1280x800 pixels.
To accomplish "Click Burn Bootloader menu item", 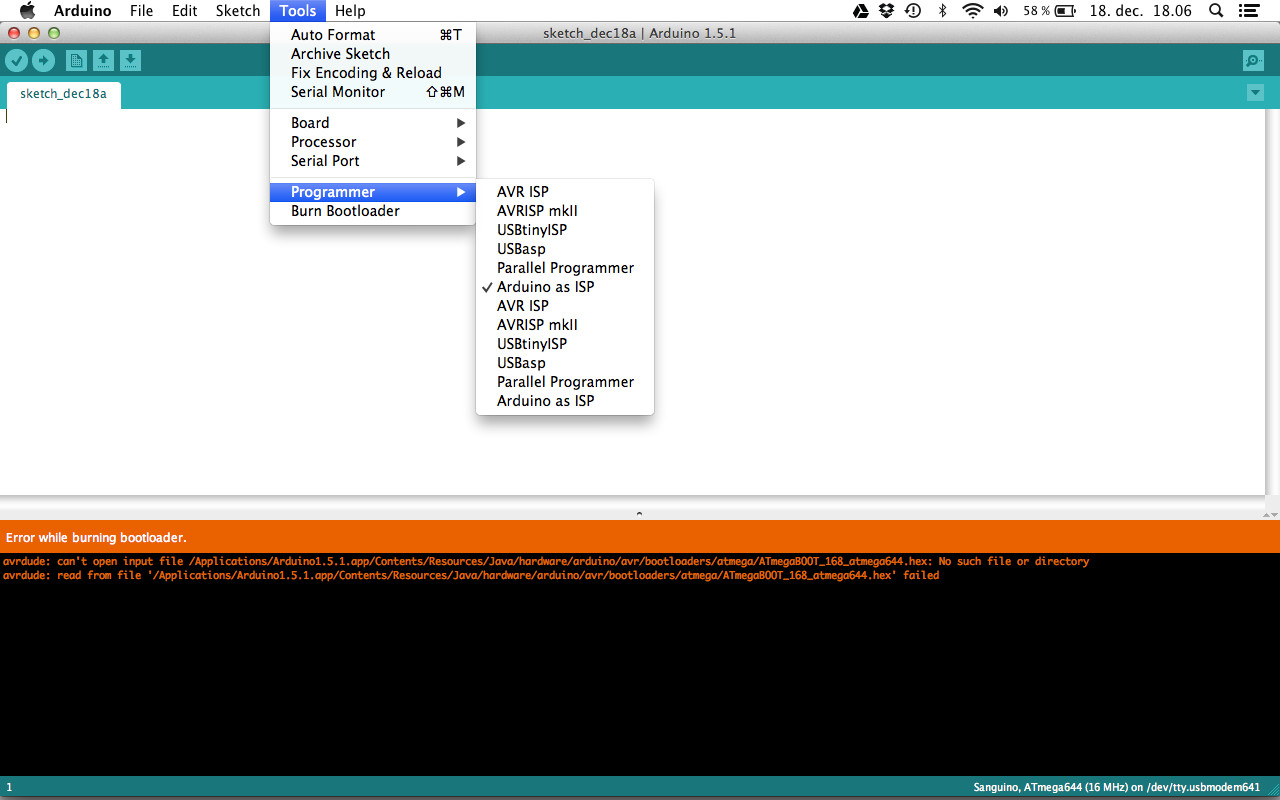I will pyautogui.click(x=372, y=211).
